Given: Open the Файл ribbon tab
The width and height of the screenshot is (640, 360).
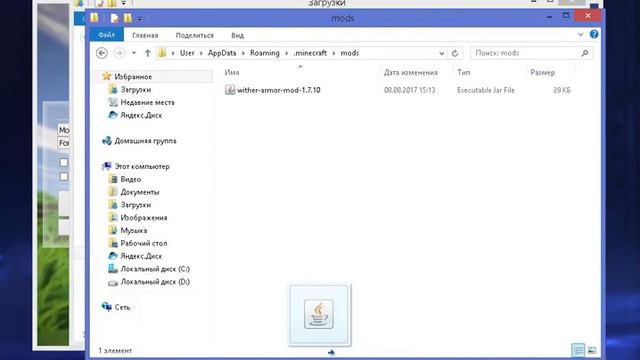Looking at the screenshot, I should (x=106, y=35).
